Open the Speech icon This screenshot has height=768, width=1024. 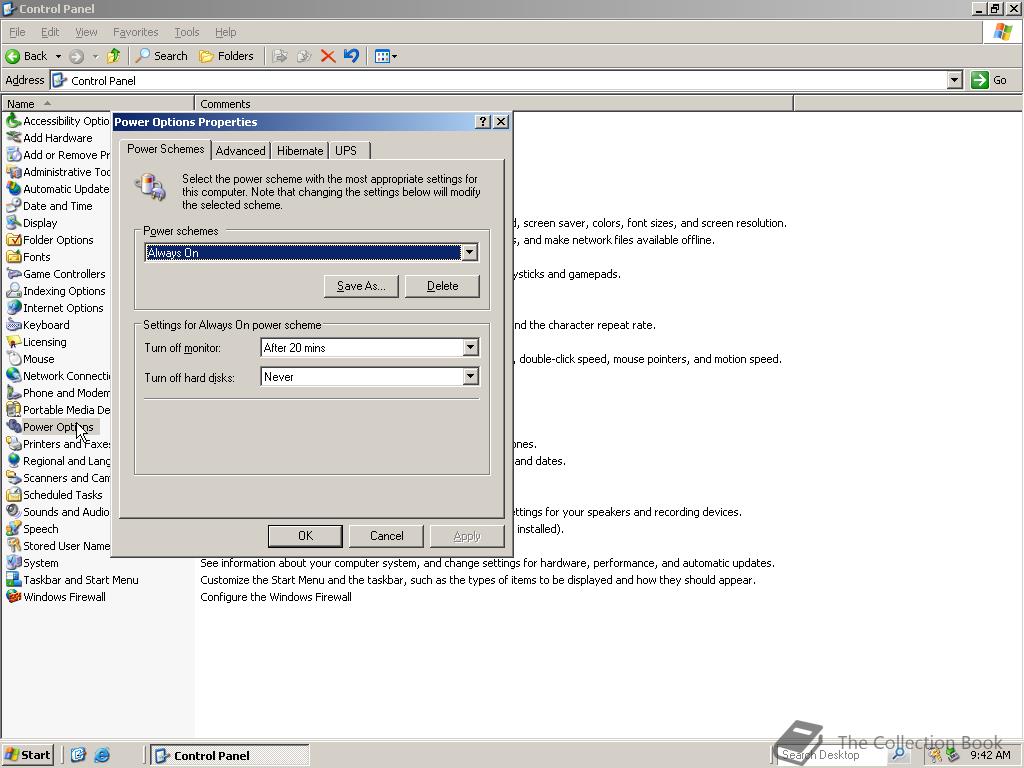point(14,528)
